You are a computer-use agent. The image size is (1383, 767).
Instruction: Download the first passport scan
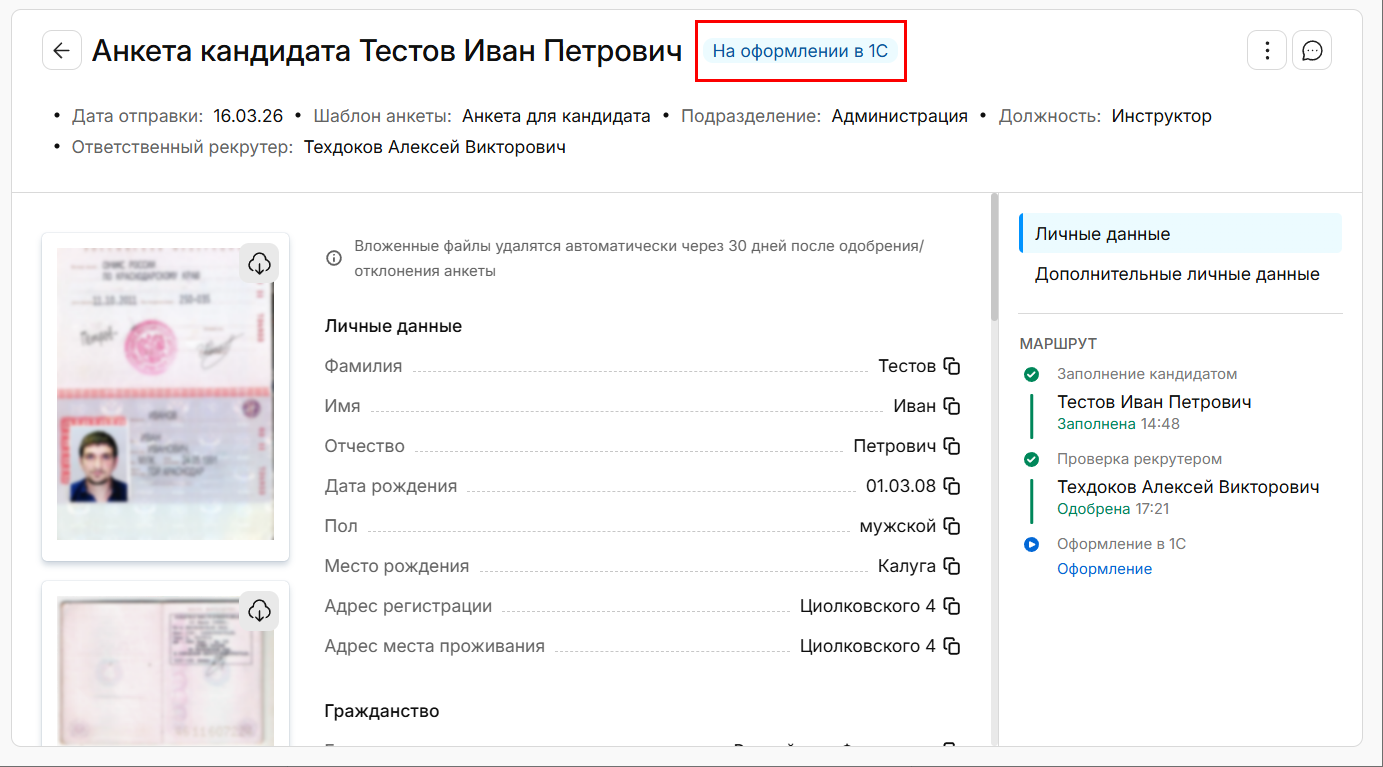(x=259, y=263)
